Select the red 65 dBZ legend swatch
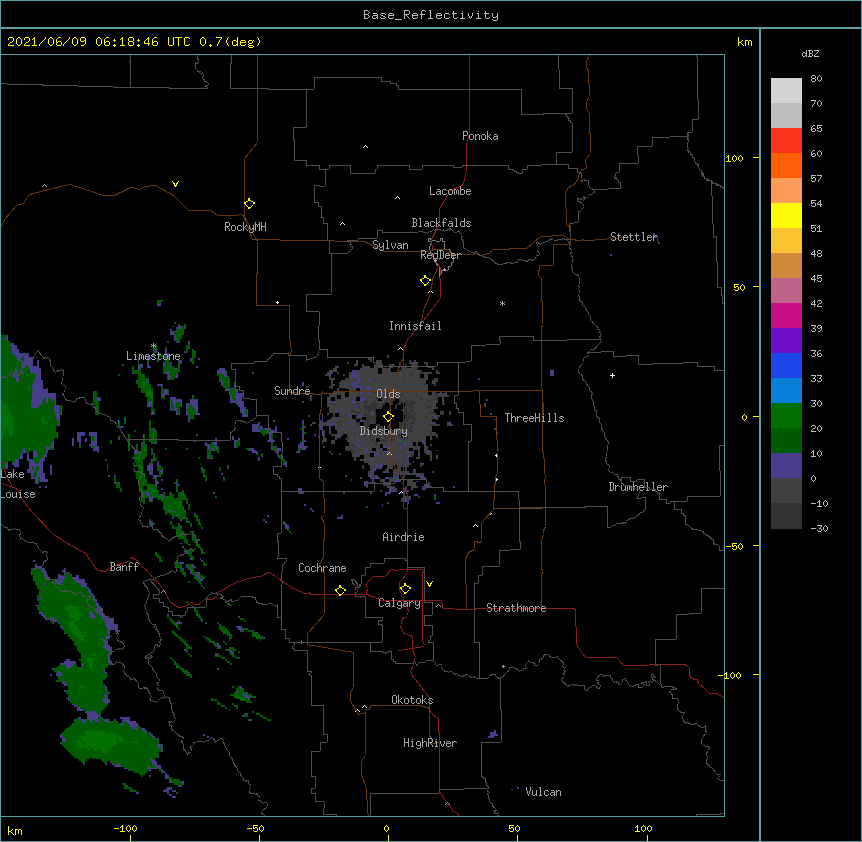This screenshot has height=842, width=862. coord(786,140)
